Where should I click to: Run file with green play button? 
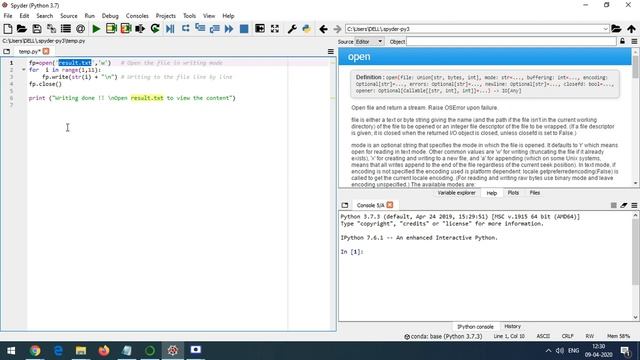96,29
